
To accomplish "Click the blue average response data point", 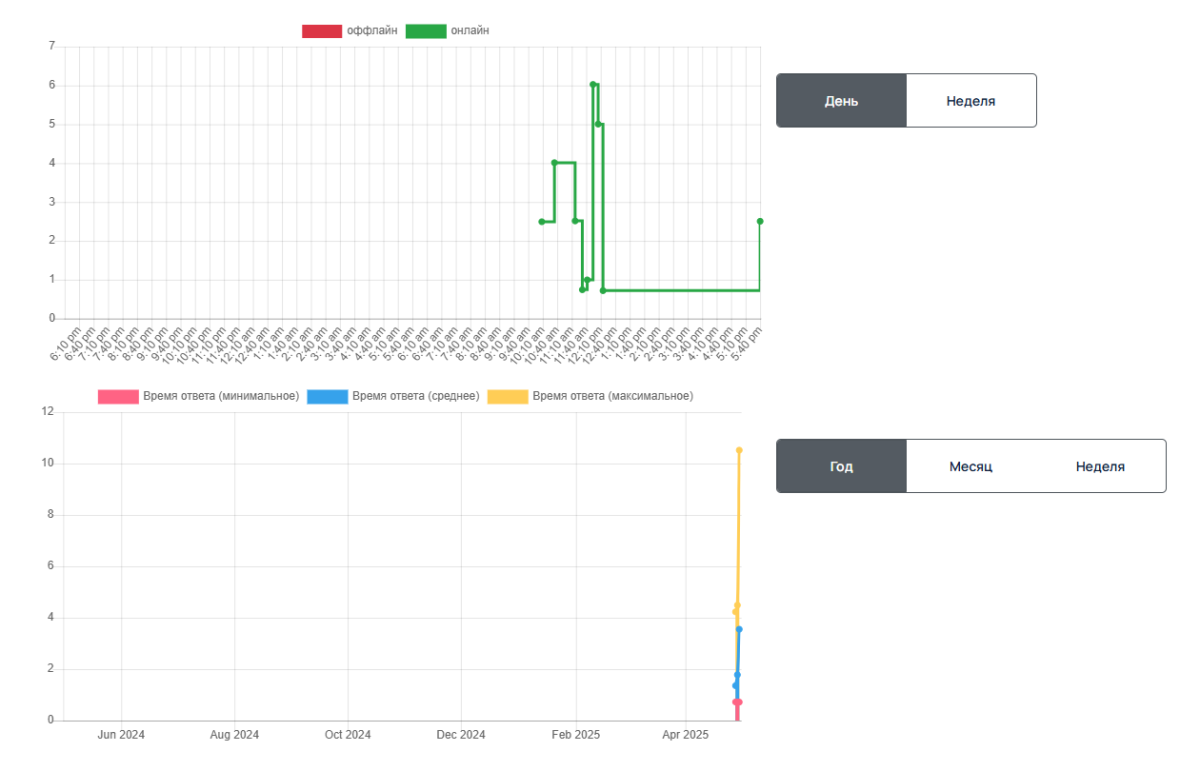I will (738, 629).
